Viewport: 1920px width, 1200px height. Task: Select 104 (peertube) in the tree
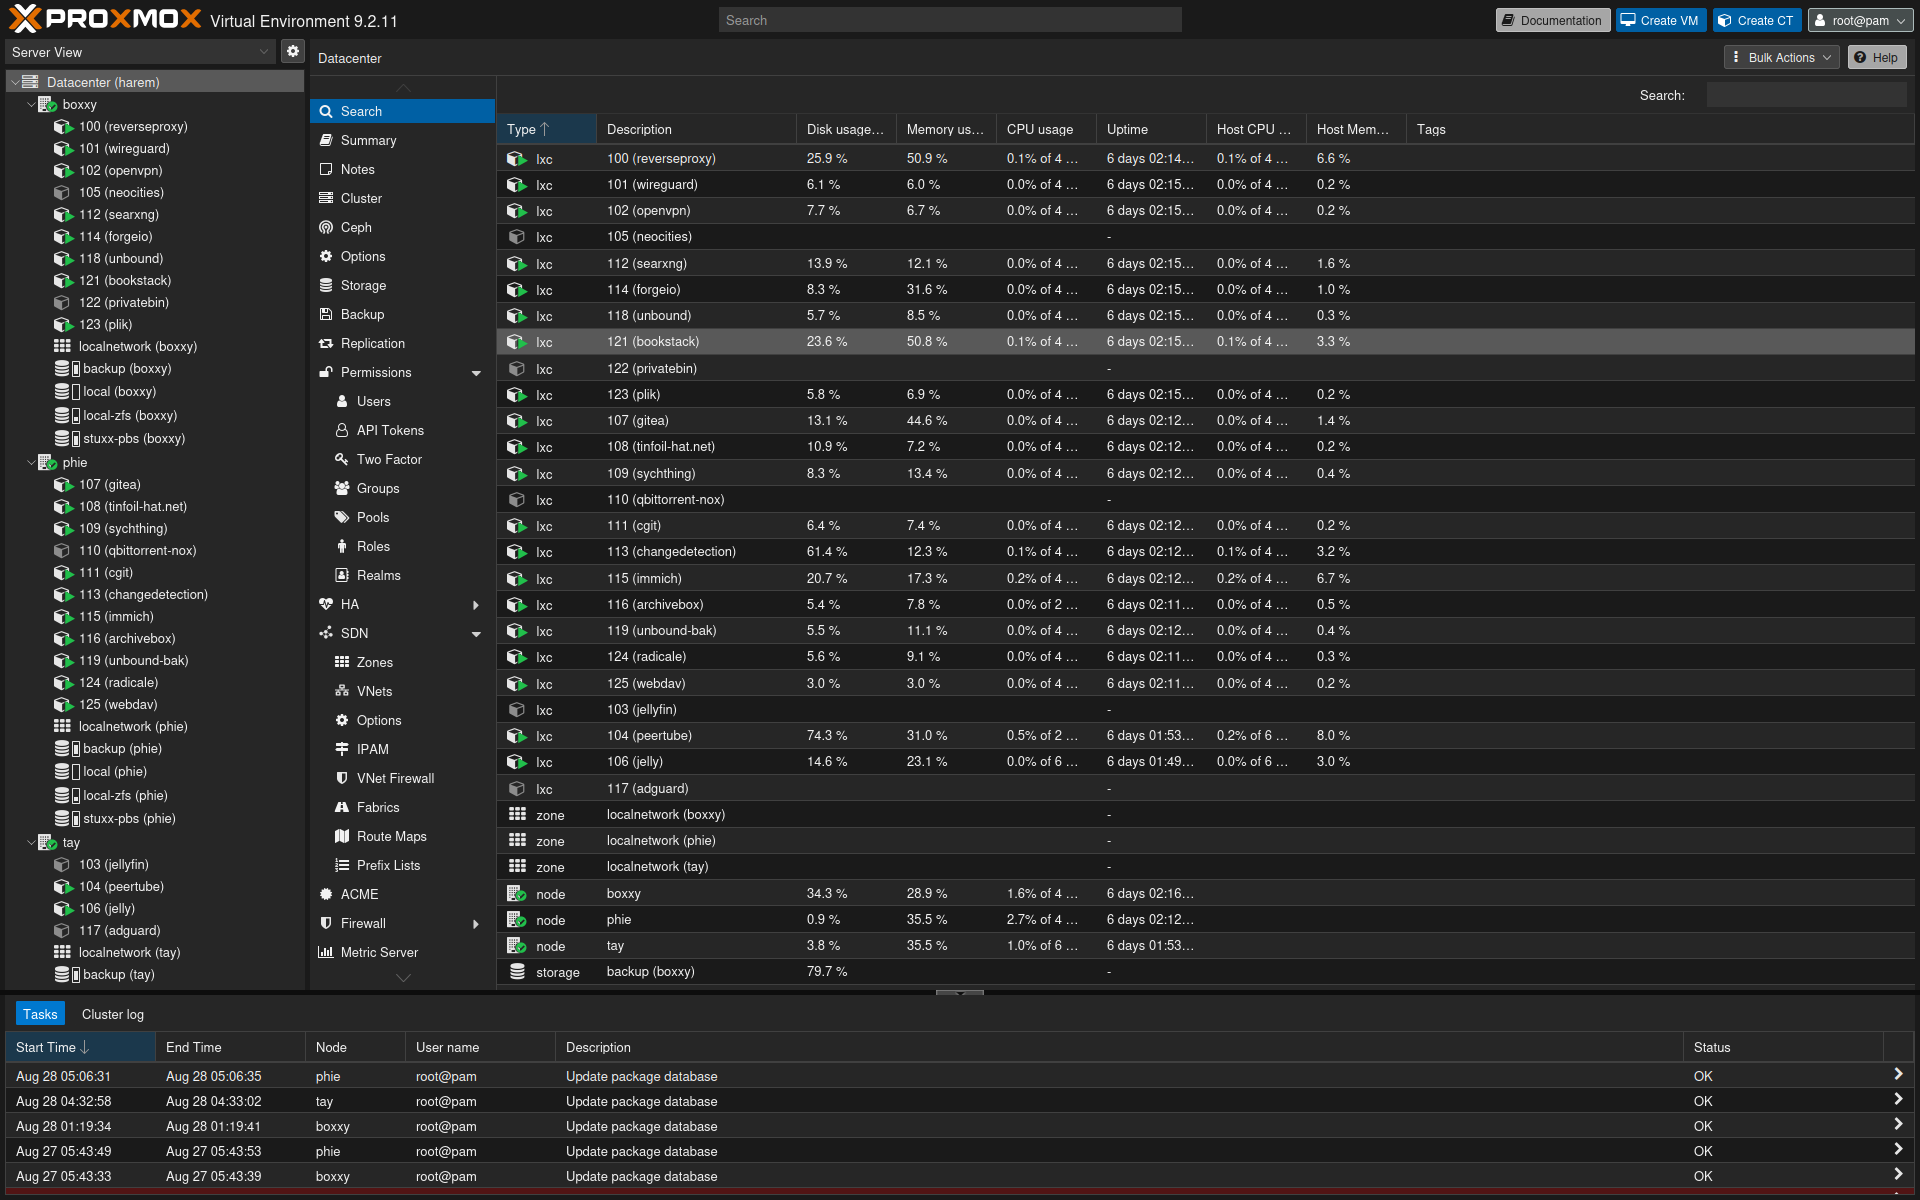pos(121,886)
